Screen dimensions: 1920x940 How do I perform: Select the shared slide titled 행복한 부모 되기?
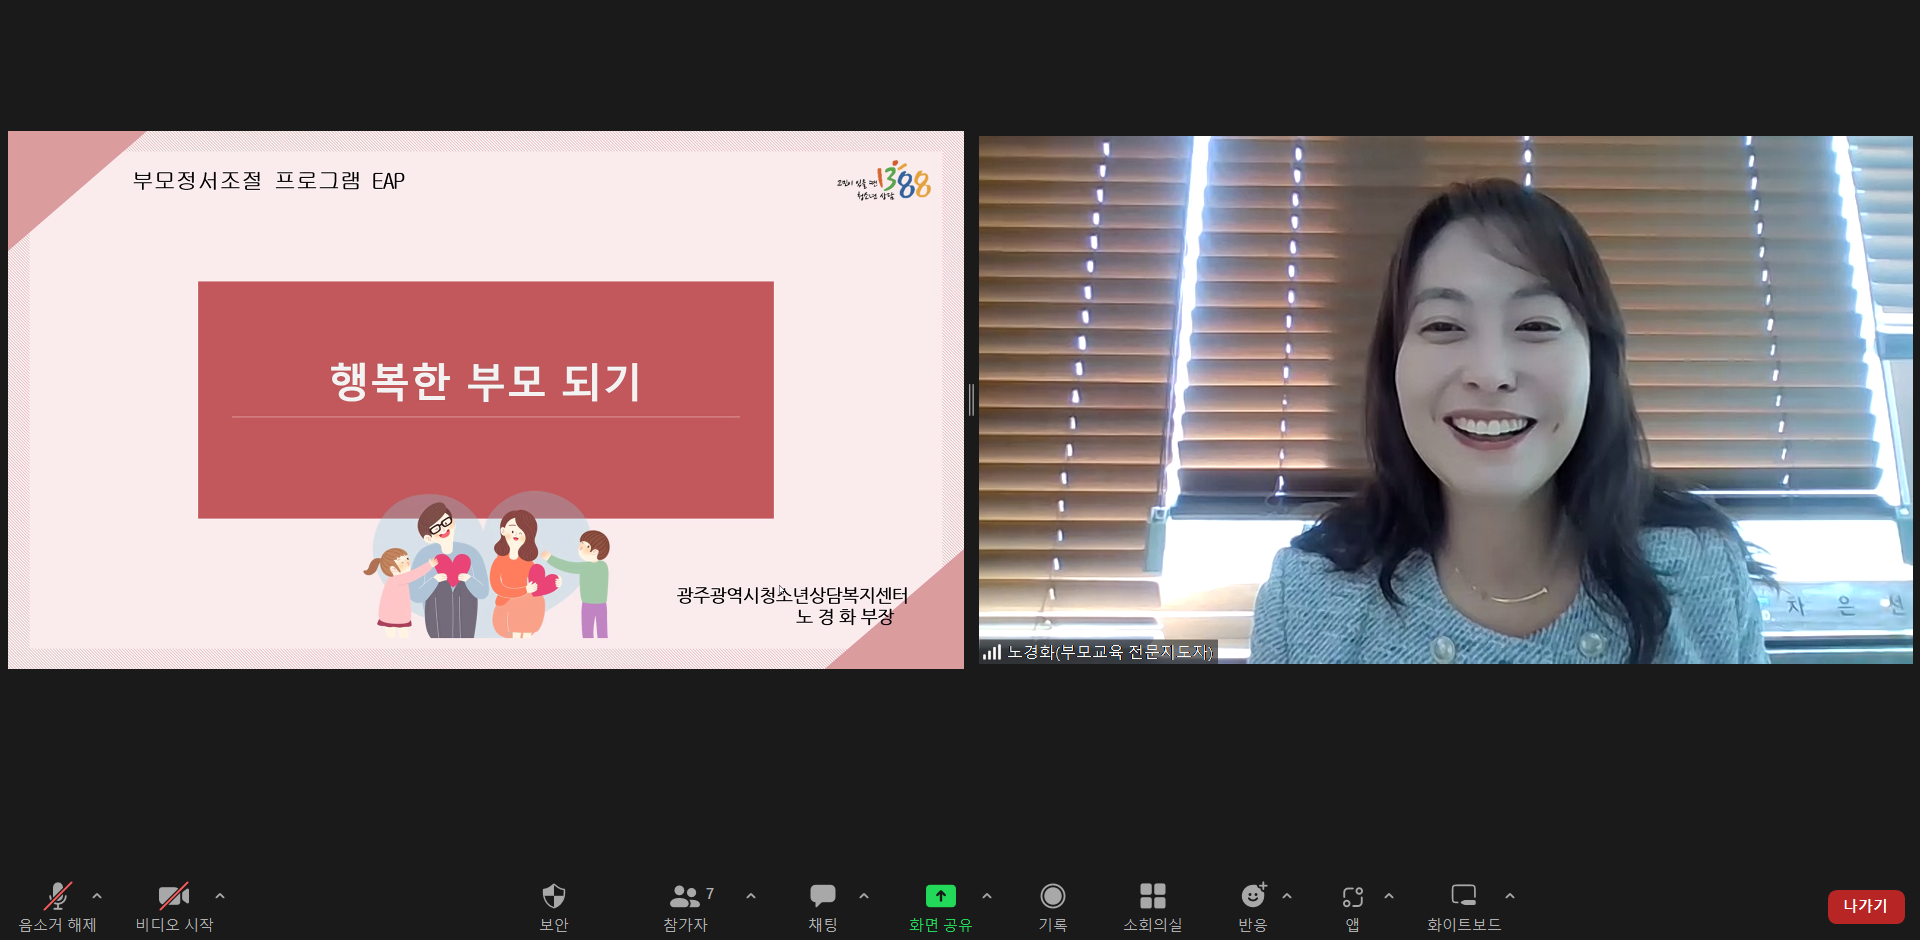coord(486,400)
